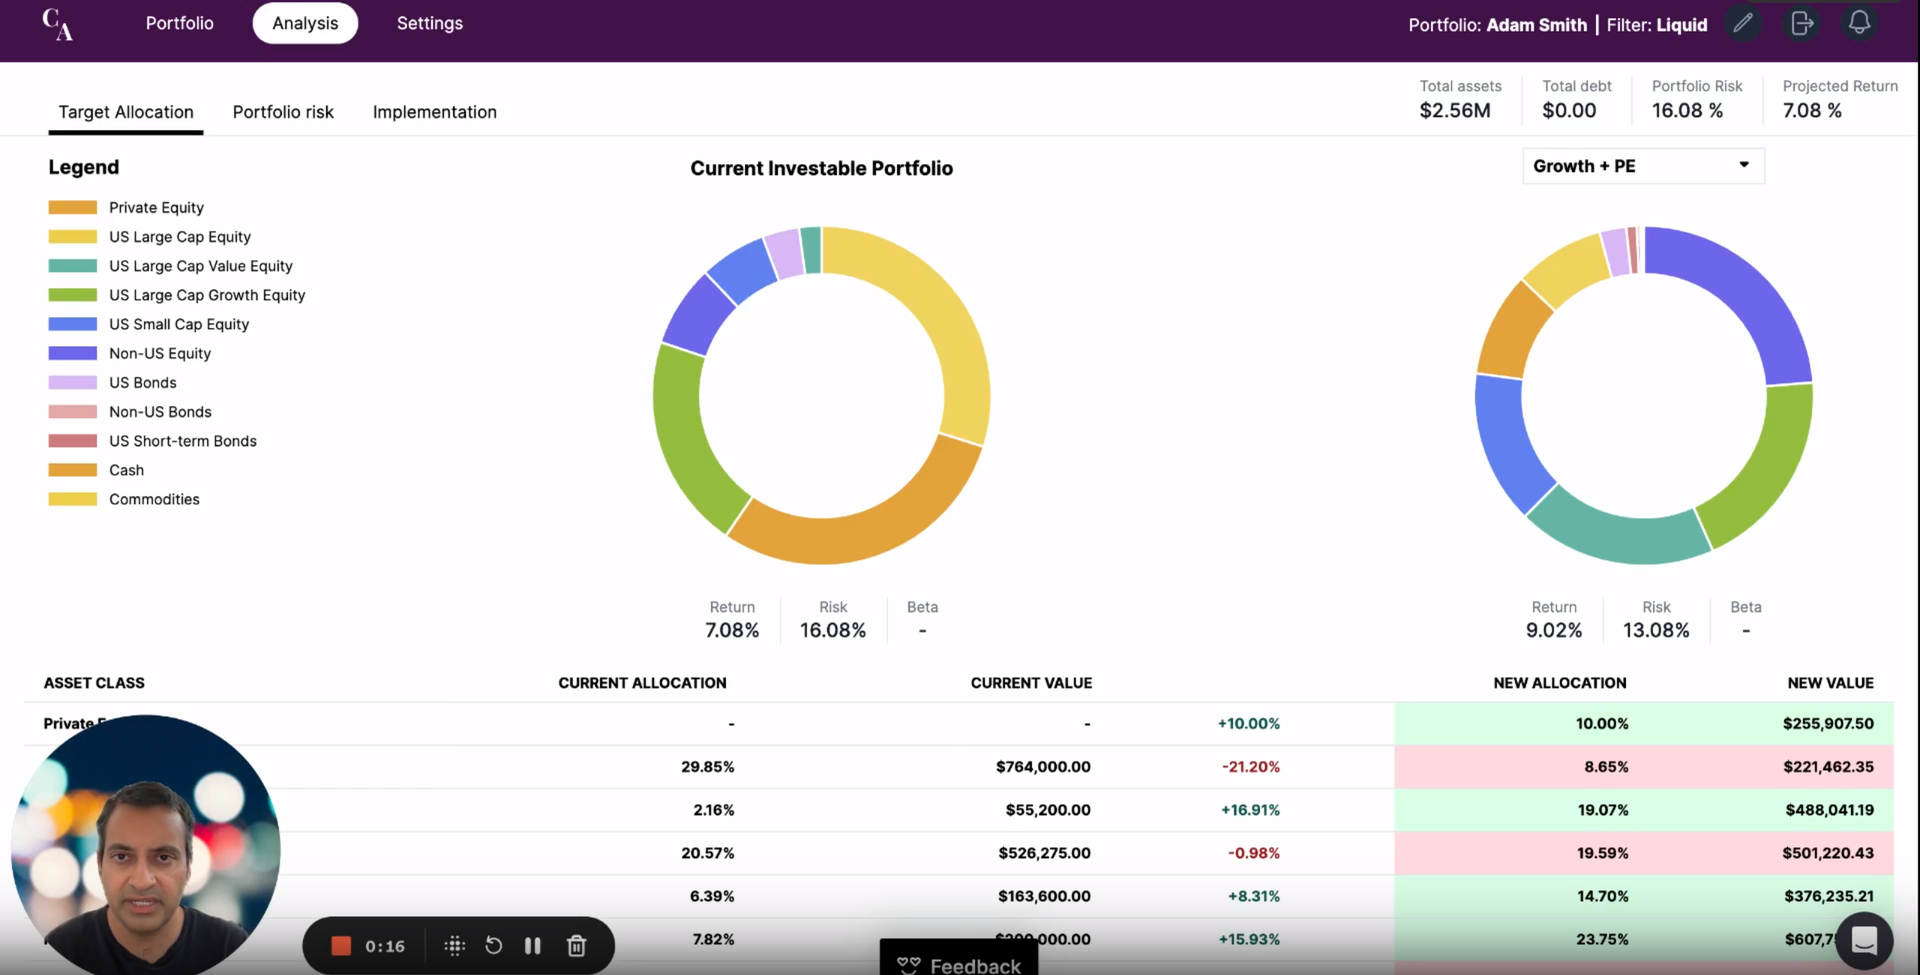Click the CA logo in the header
This screenshot has width=1920, height=975.
58,24
